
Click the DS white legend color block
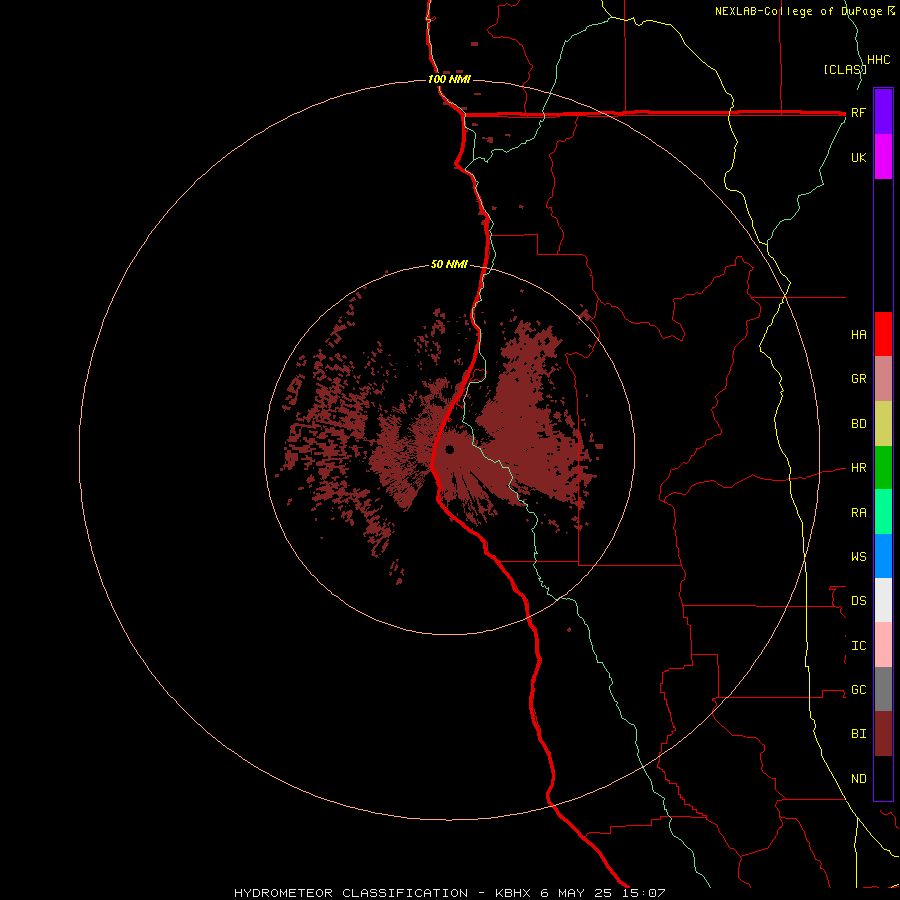(883, 600)
